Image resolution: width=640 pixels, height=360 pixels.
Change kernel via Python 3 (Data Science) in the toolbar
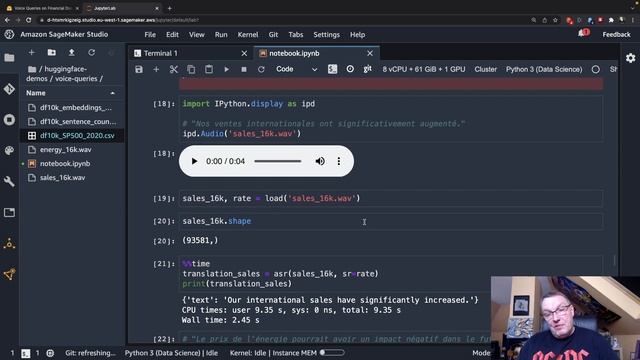tap(544, 69)
